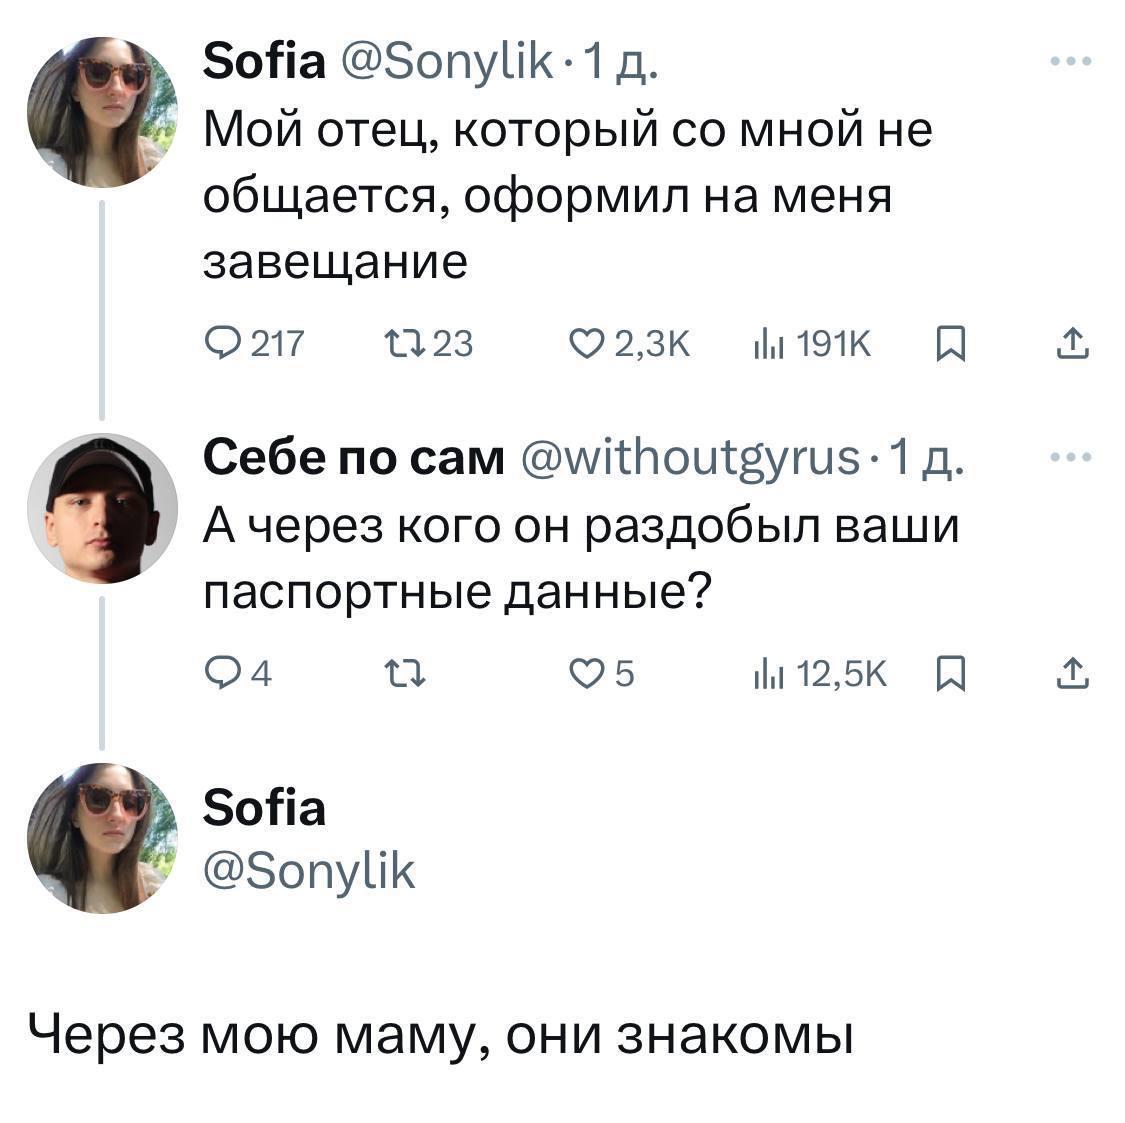Viewport: 1125px width, 1123px height.
Task: Click the Себе по сам display name
Action: tap(354, 458)
